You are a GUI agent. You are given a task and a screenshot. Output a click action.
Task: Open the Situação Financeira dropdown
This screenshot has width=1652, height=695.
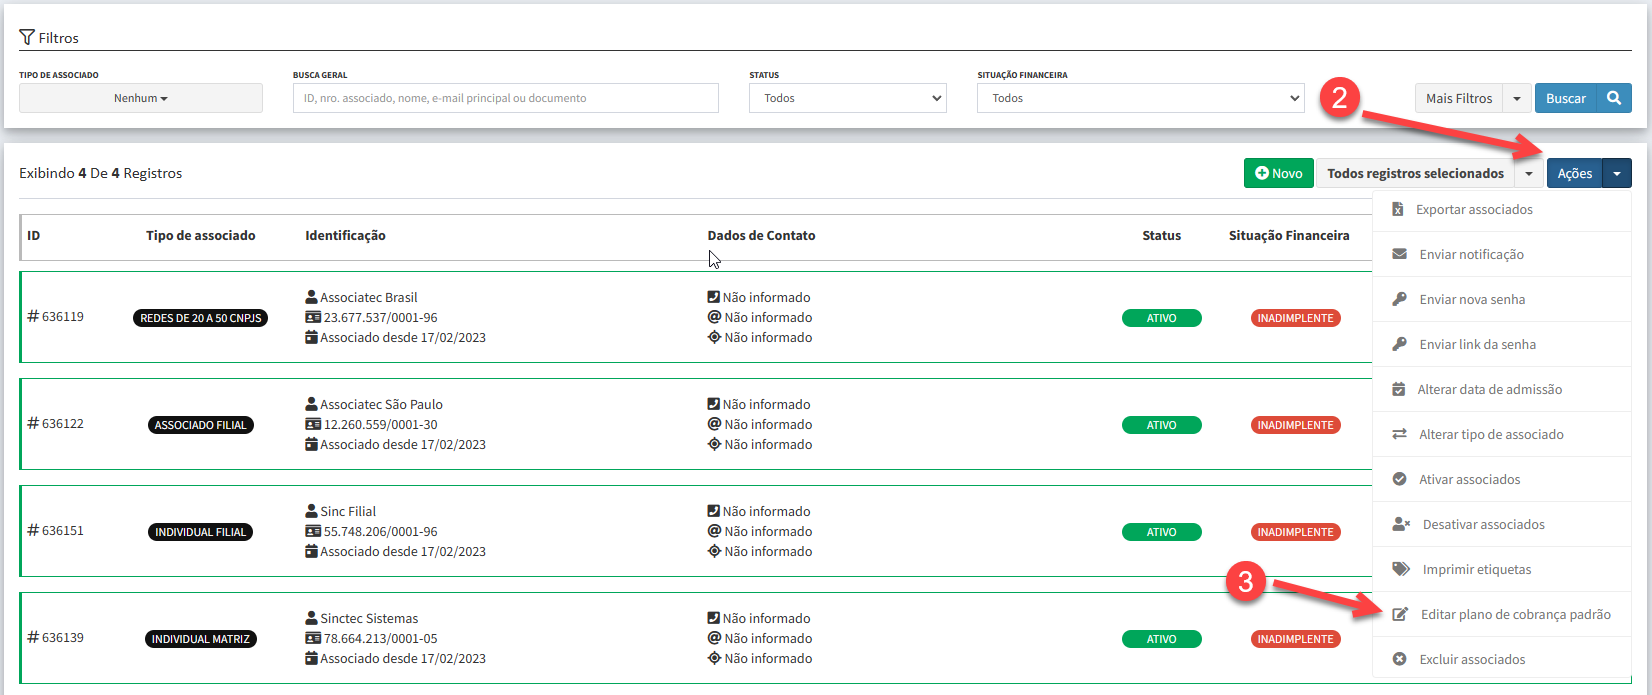tap(1140, 98)
